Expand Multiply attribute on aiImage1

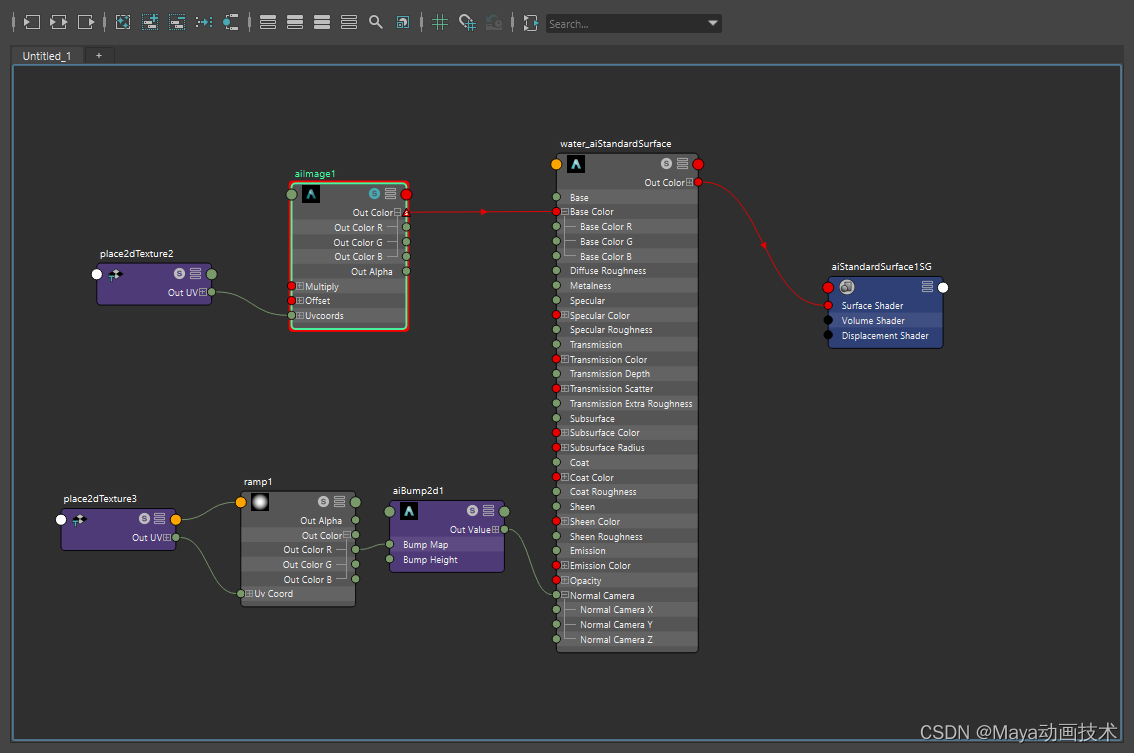(x=300, y=286)
